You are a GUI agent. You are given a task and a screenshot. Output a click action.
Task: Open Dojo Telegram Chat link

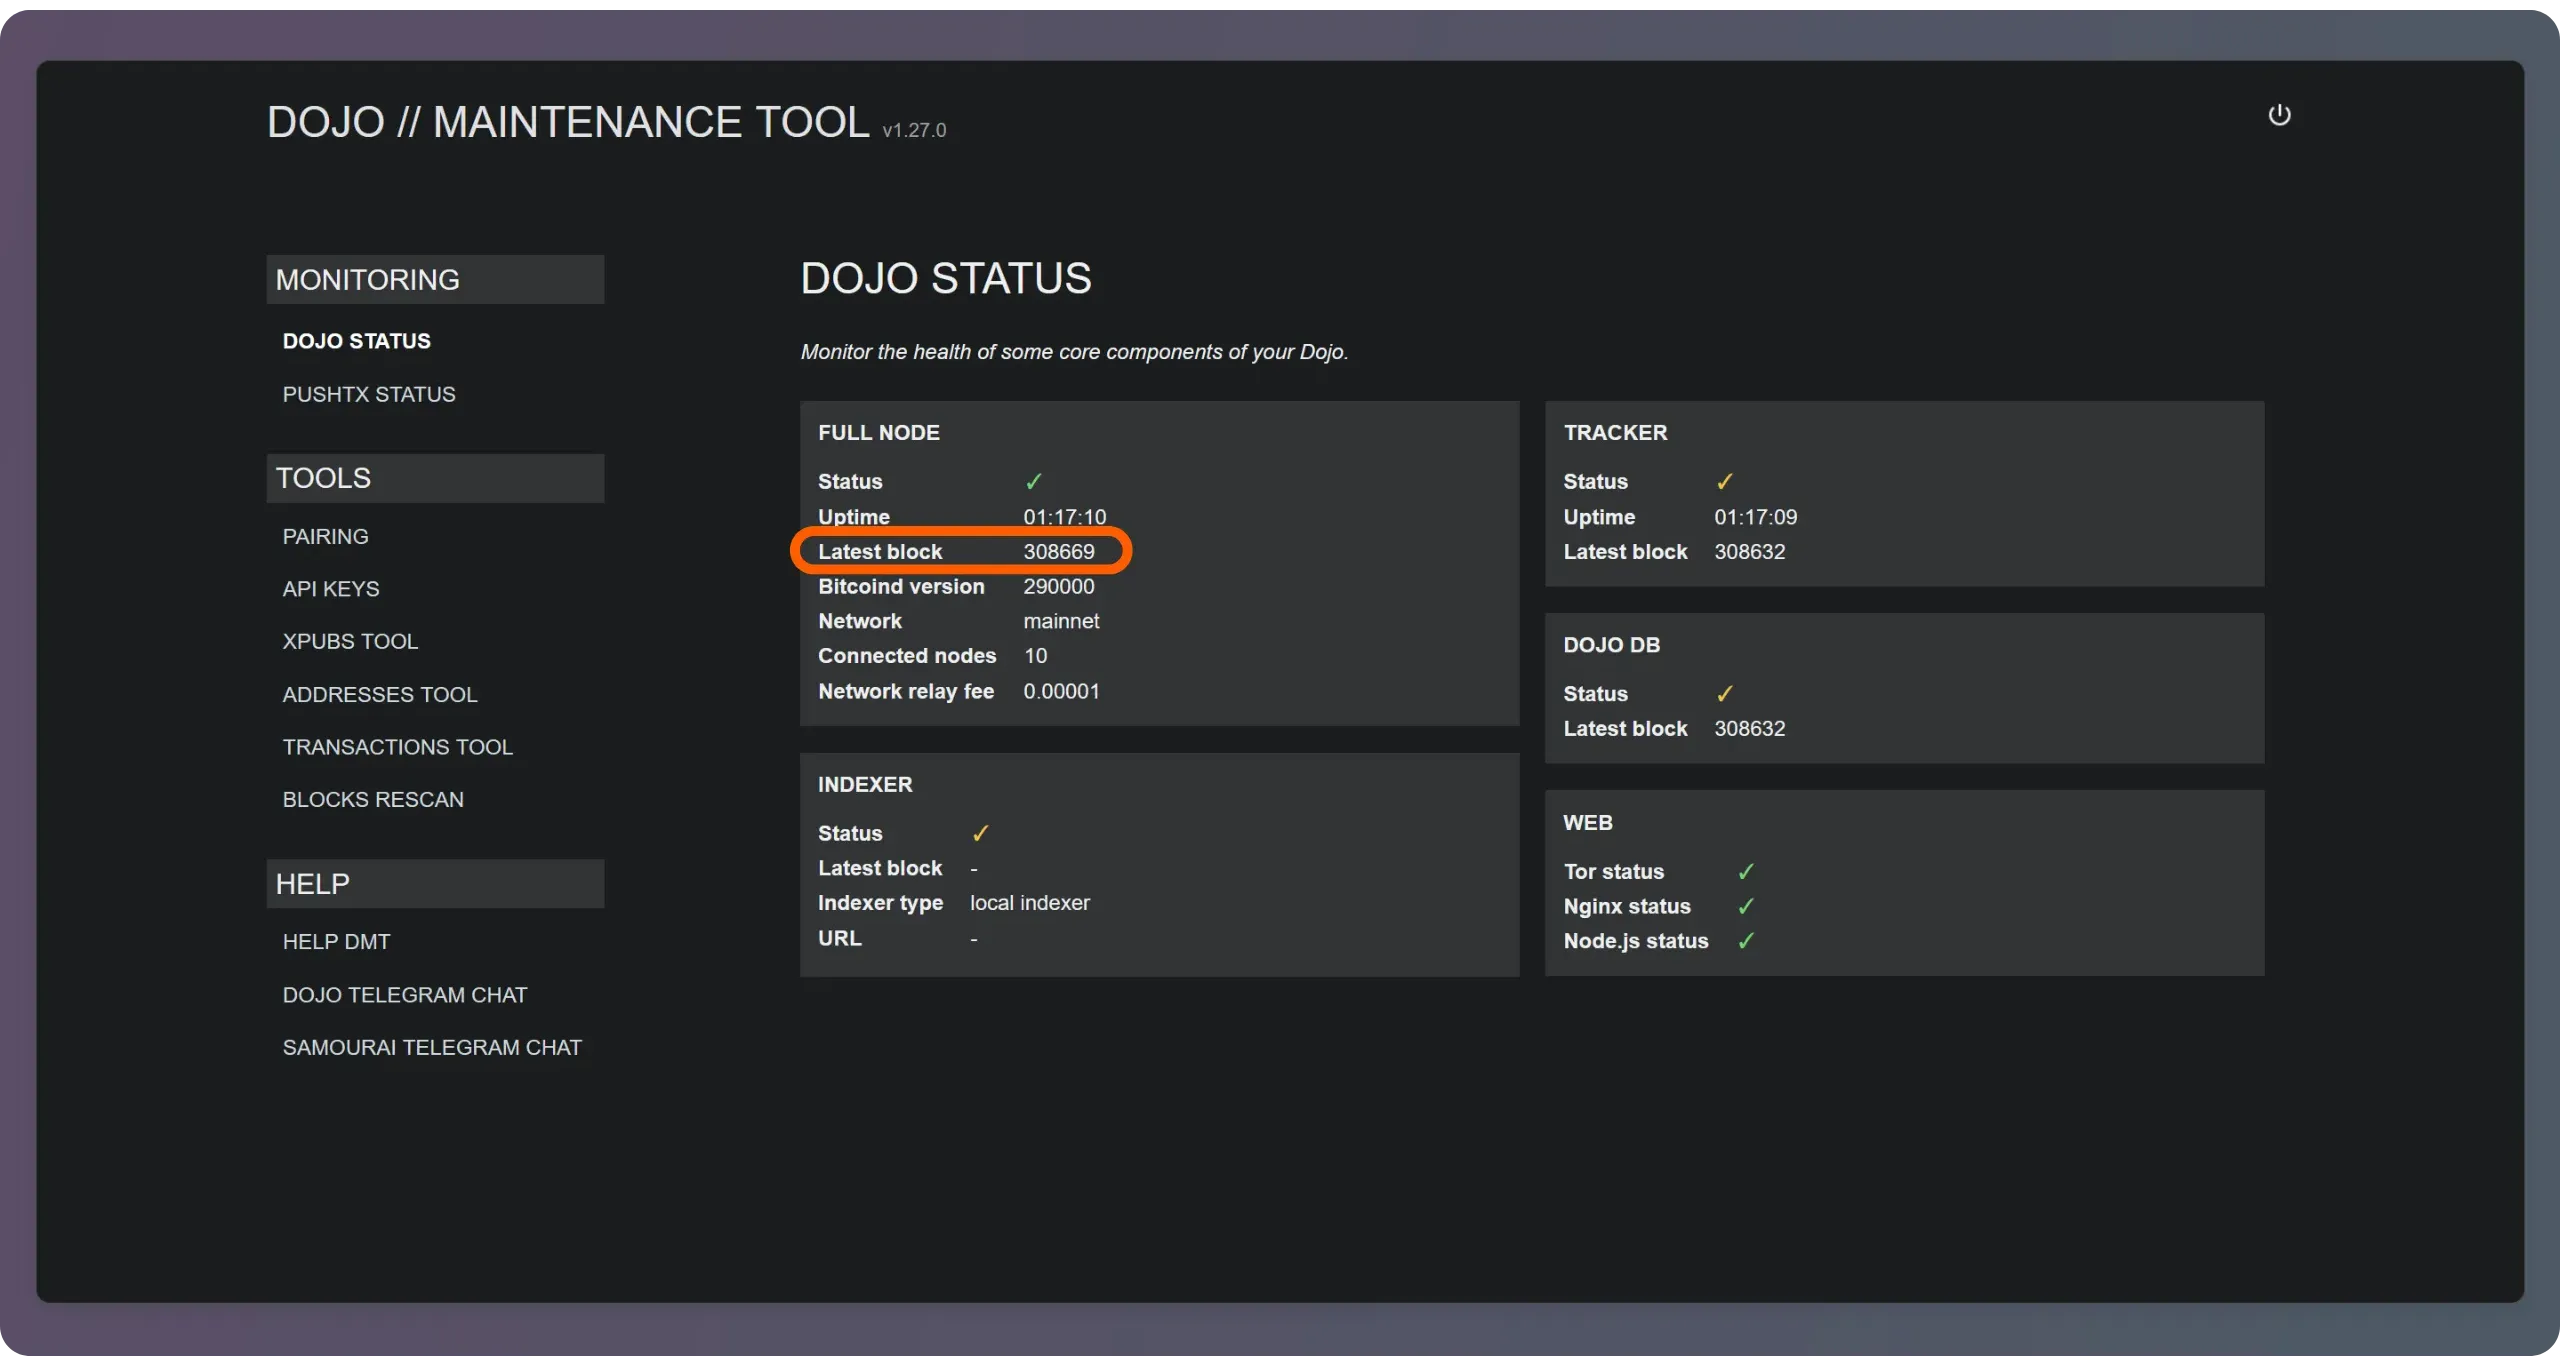404,995
